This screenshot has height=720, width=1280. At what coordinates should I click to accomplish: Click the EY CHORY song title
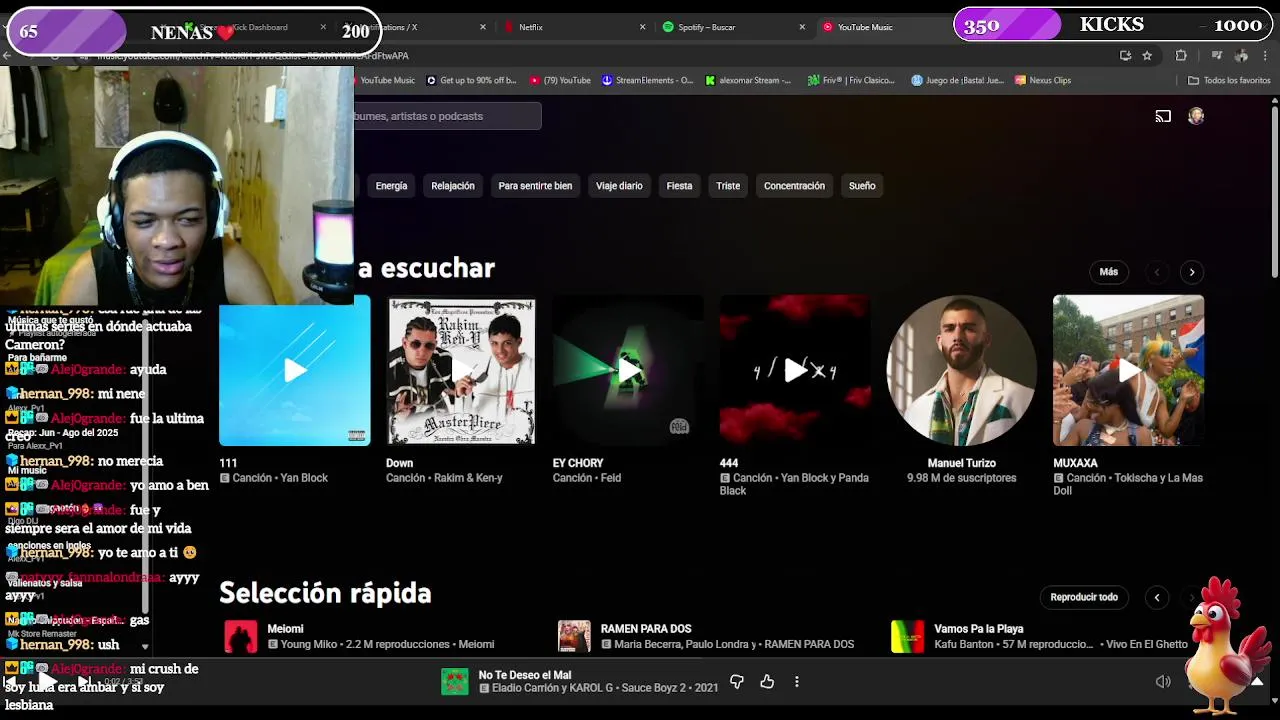[578, 463]
